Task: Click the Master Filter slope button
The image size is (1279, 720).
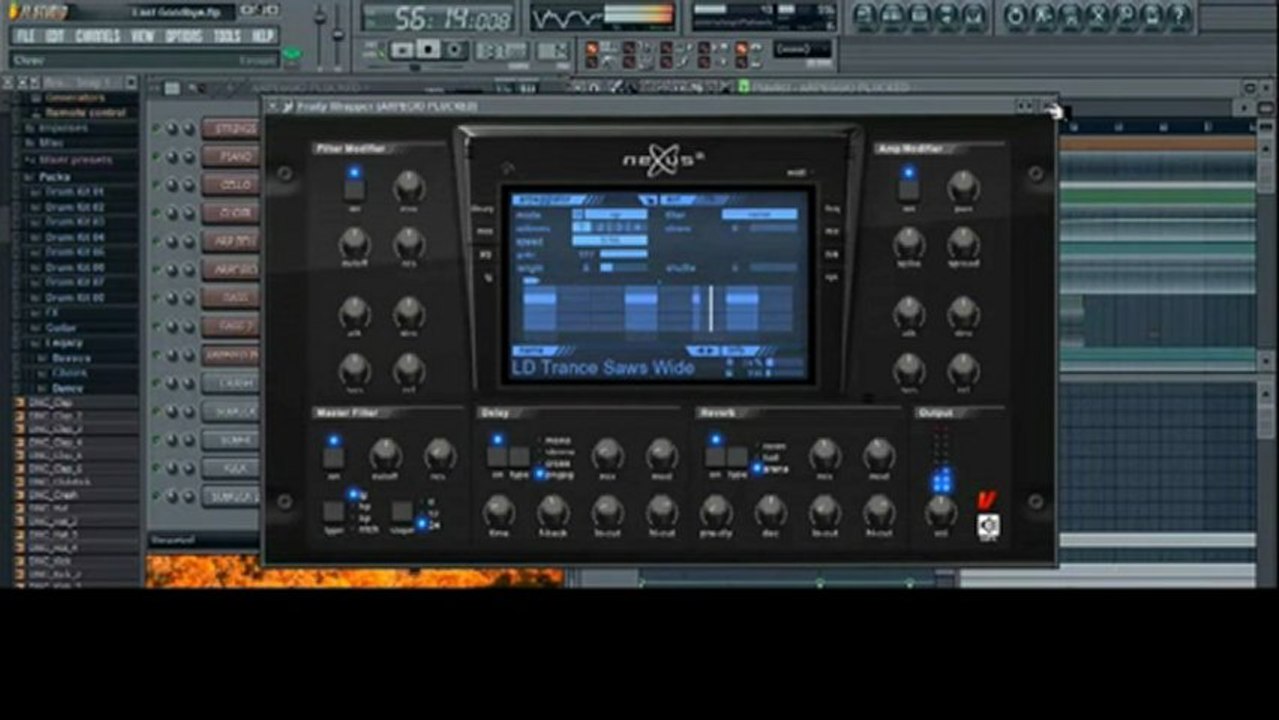Action: (401, 511)
